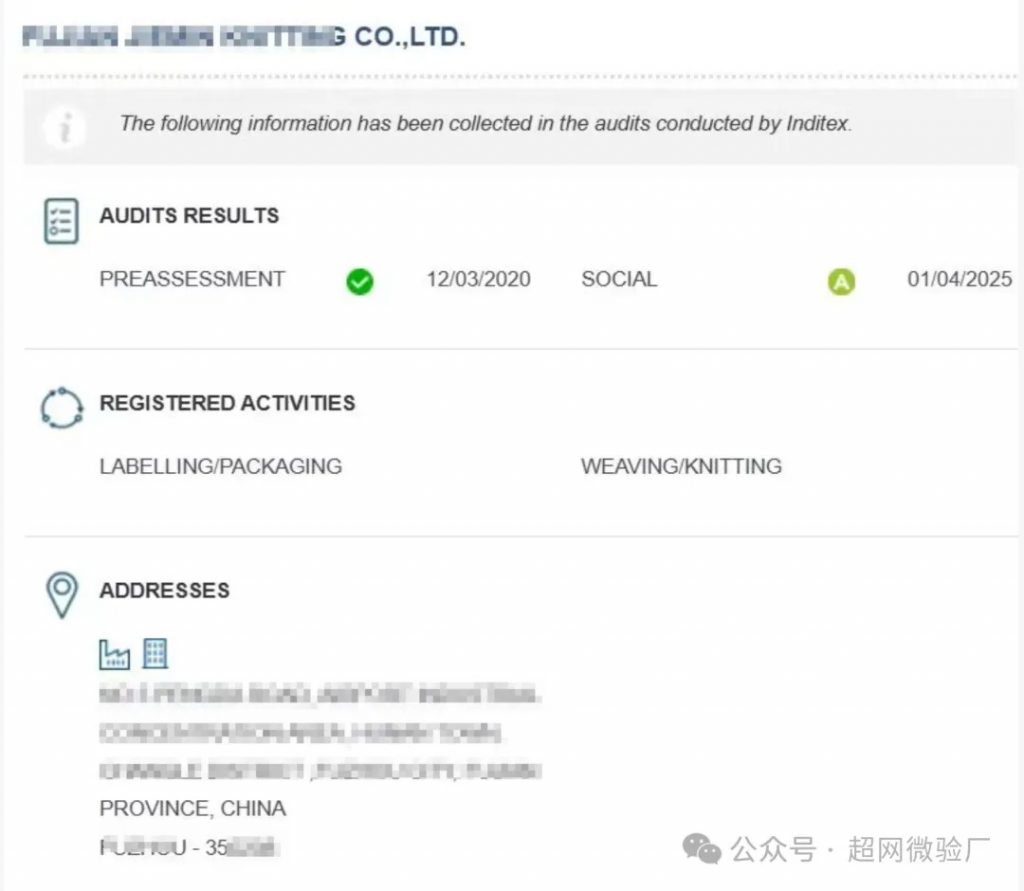Click the company name title ending CO.,LTD.
1024x891 pixels.
(244, 37)
